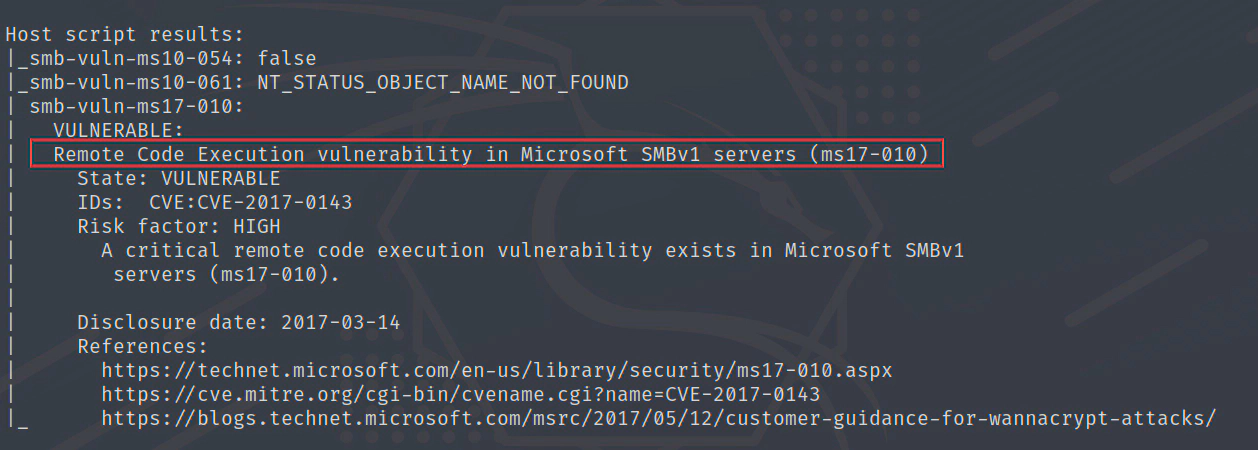The width and height of the screenshot is (1258, 450).
Task: Click 'SMBv1' at the description line's end
Action: pyautogui.click(x=936, y=251)
